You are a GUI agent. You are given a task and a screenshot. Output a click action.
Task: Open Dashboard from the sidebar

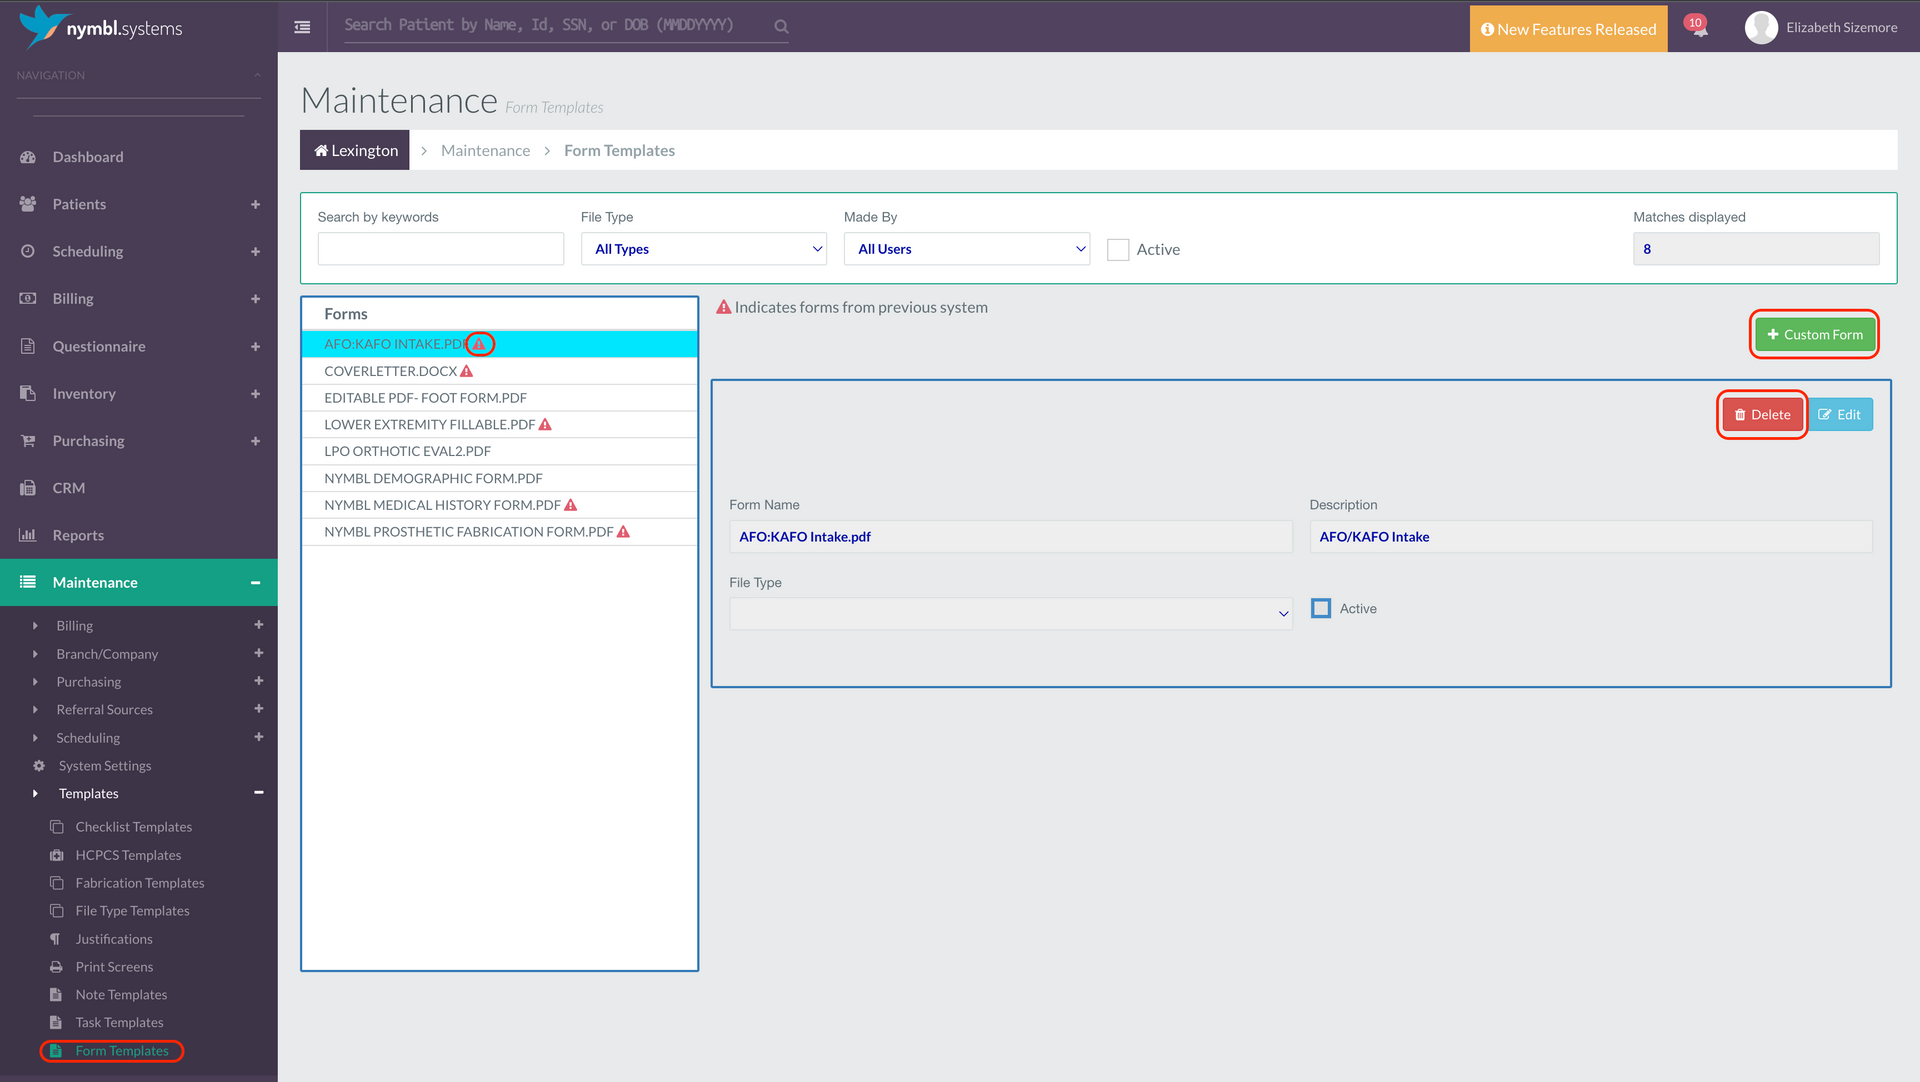tap(88, 157)
